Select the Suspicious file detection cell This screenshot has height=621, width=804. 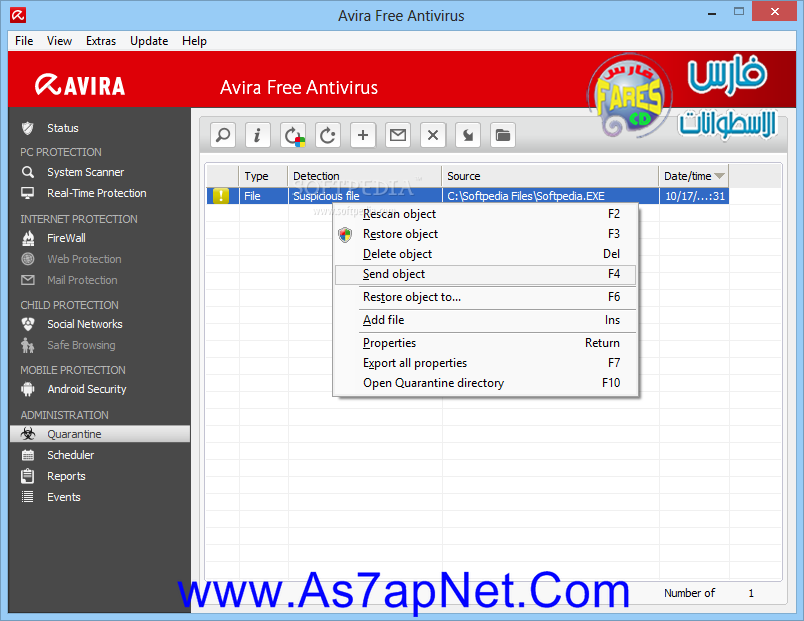[365, 196]
